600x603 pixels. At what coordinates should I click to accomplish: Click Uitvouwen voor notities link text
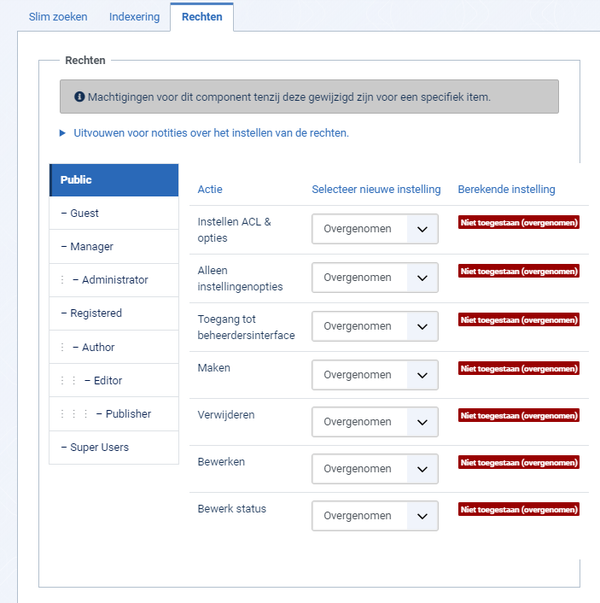[x=211, y=133]
